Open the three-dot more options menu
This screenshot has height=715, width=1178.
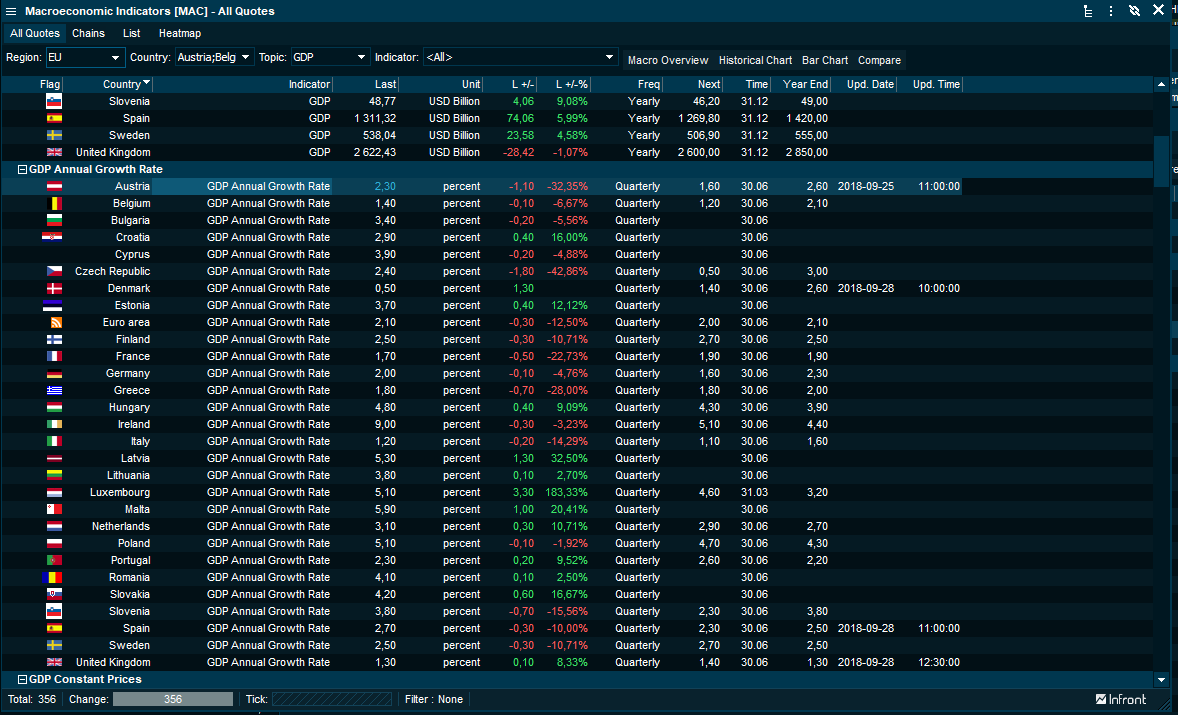pyautogui.click(x=1110, y=11)
